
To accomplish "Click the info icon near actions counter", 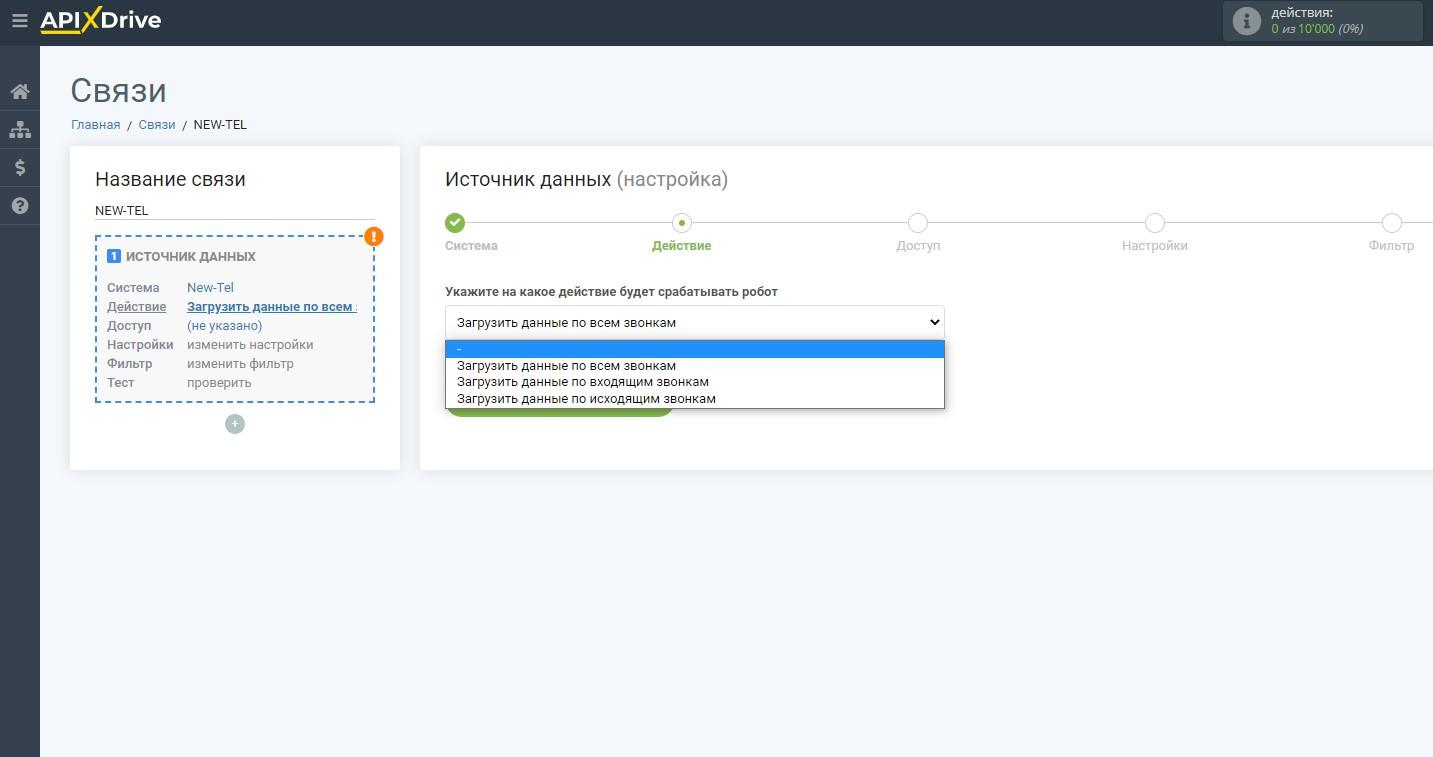I will (x=1246, y=21).
